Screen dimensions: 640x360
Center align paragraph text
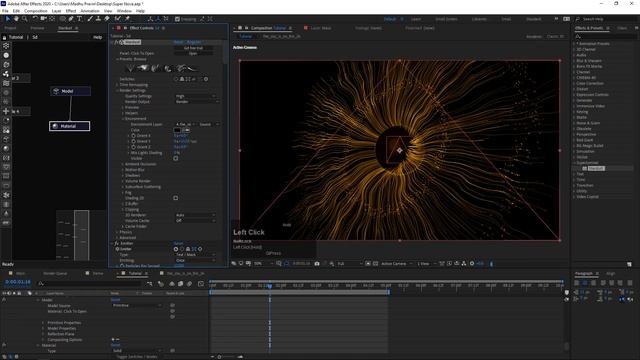point(585,282)
